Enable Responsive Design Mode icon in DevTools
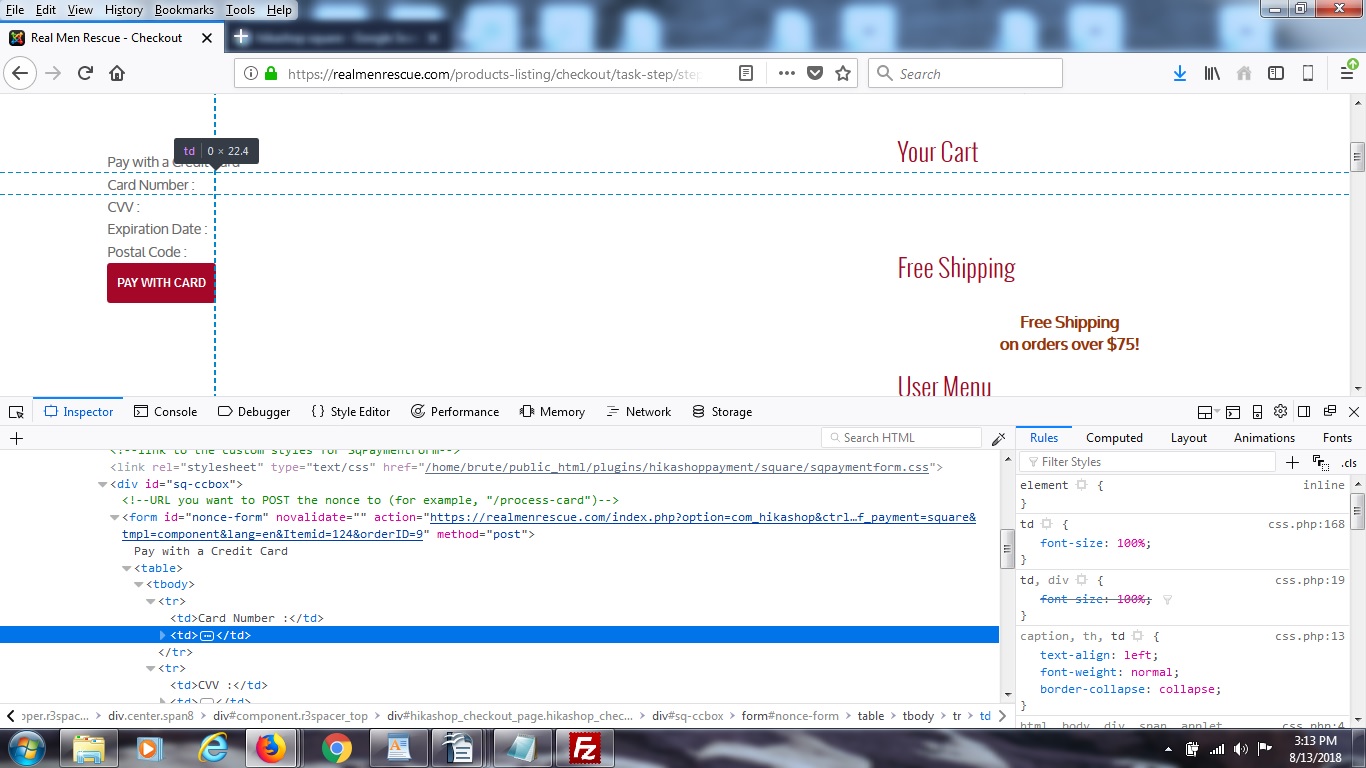The width and height of the screenshot is (1366, 768). point(1257,412)
